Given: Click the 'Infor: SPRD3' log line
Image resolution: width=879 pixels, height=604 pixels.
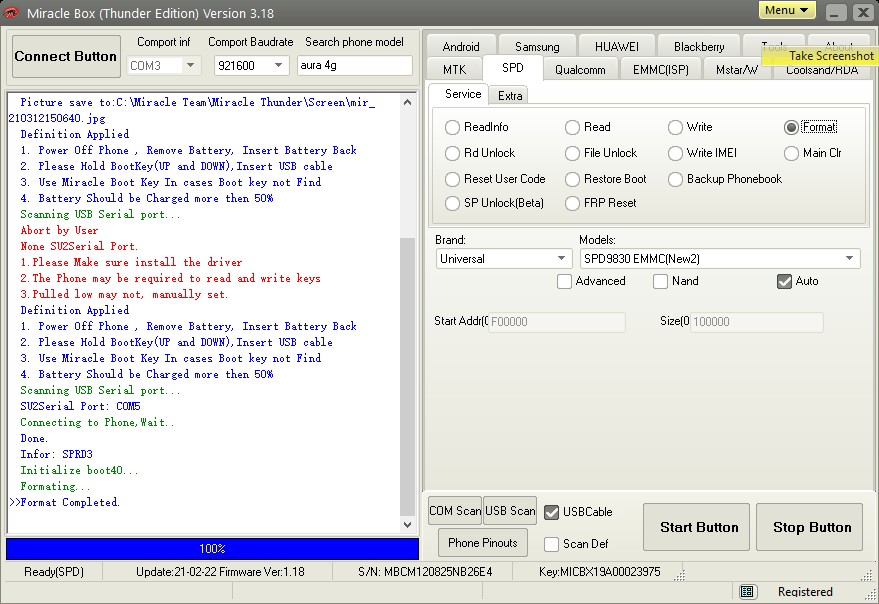Looking at the screenshot, I should pos(57,454).
